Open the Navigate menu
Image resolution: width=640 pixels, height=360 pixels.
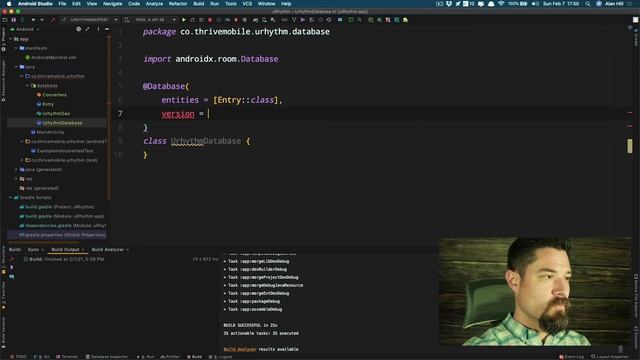click(x=112, y=4)
